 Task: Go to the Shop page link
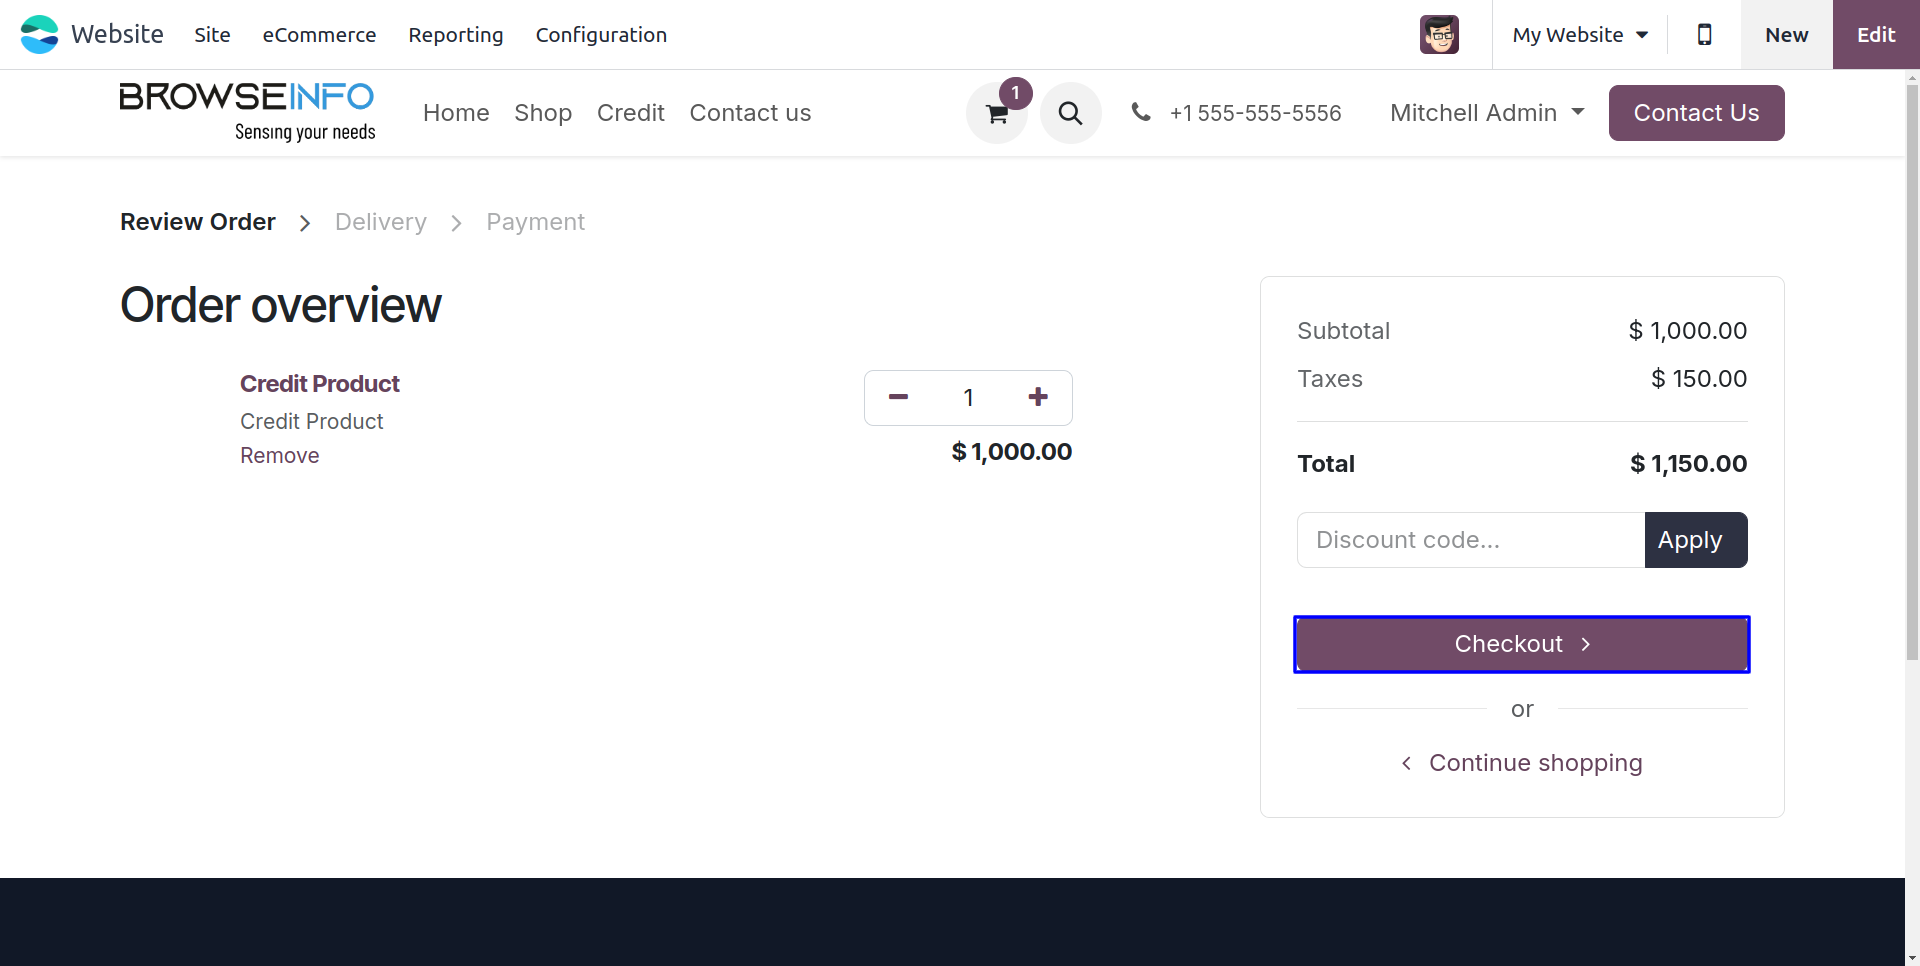543,113
